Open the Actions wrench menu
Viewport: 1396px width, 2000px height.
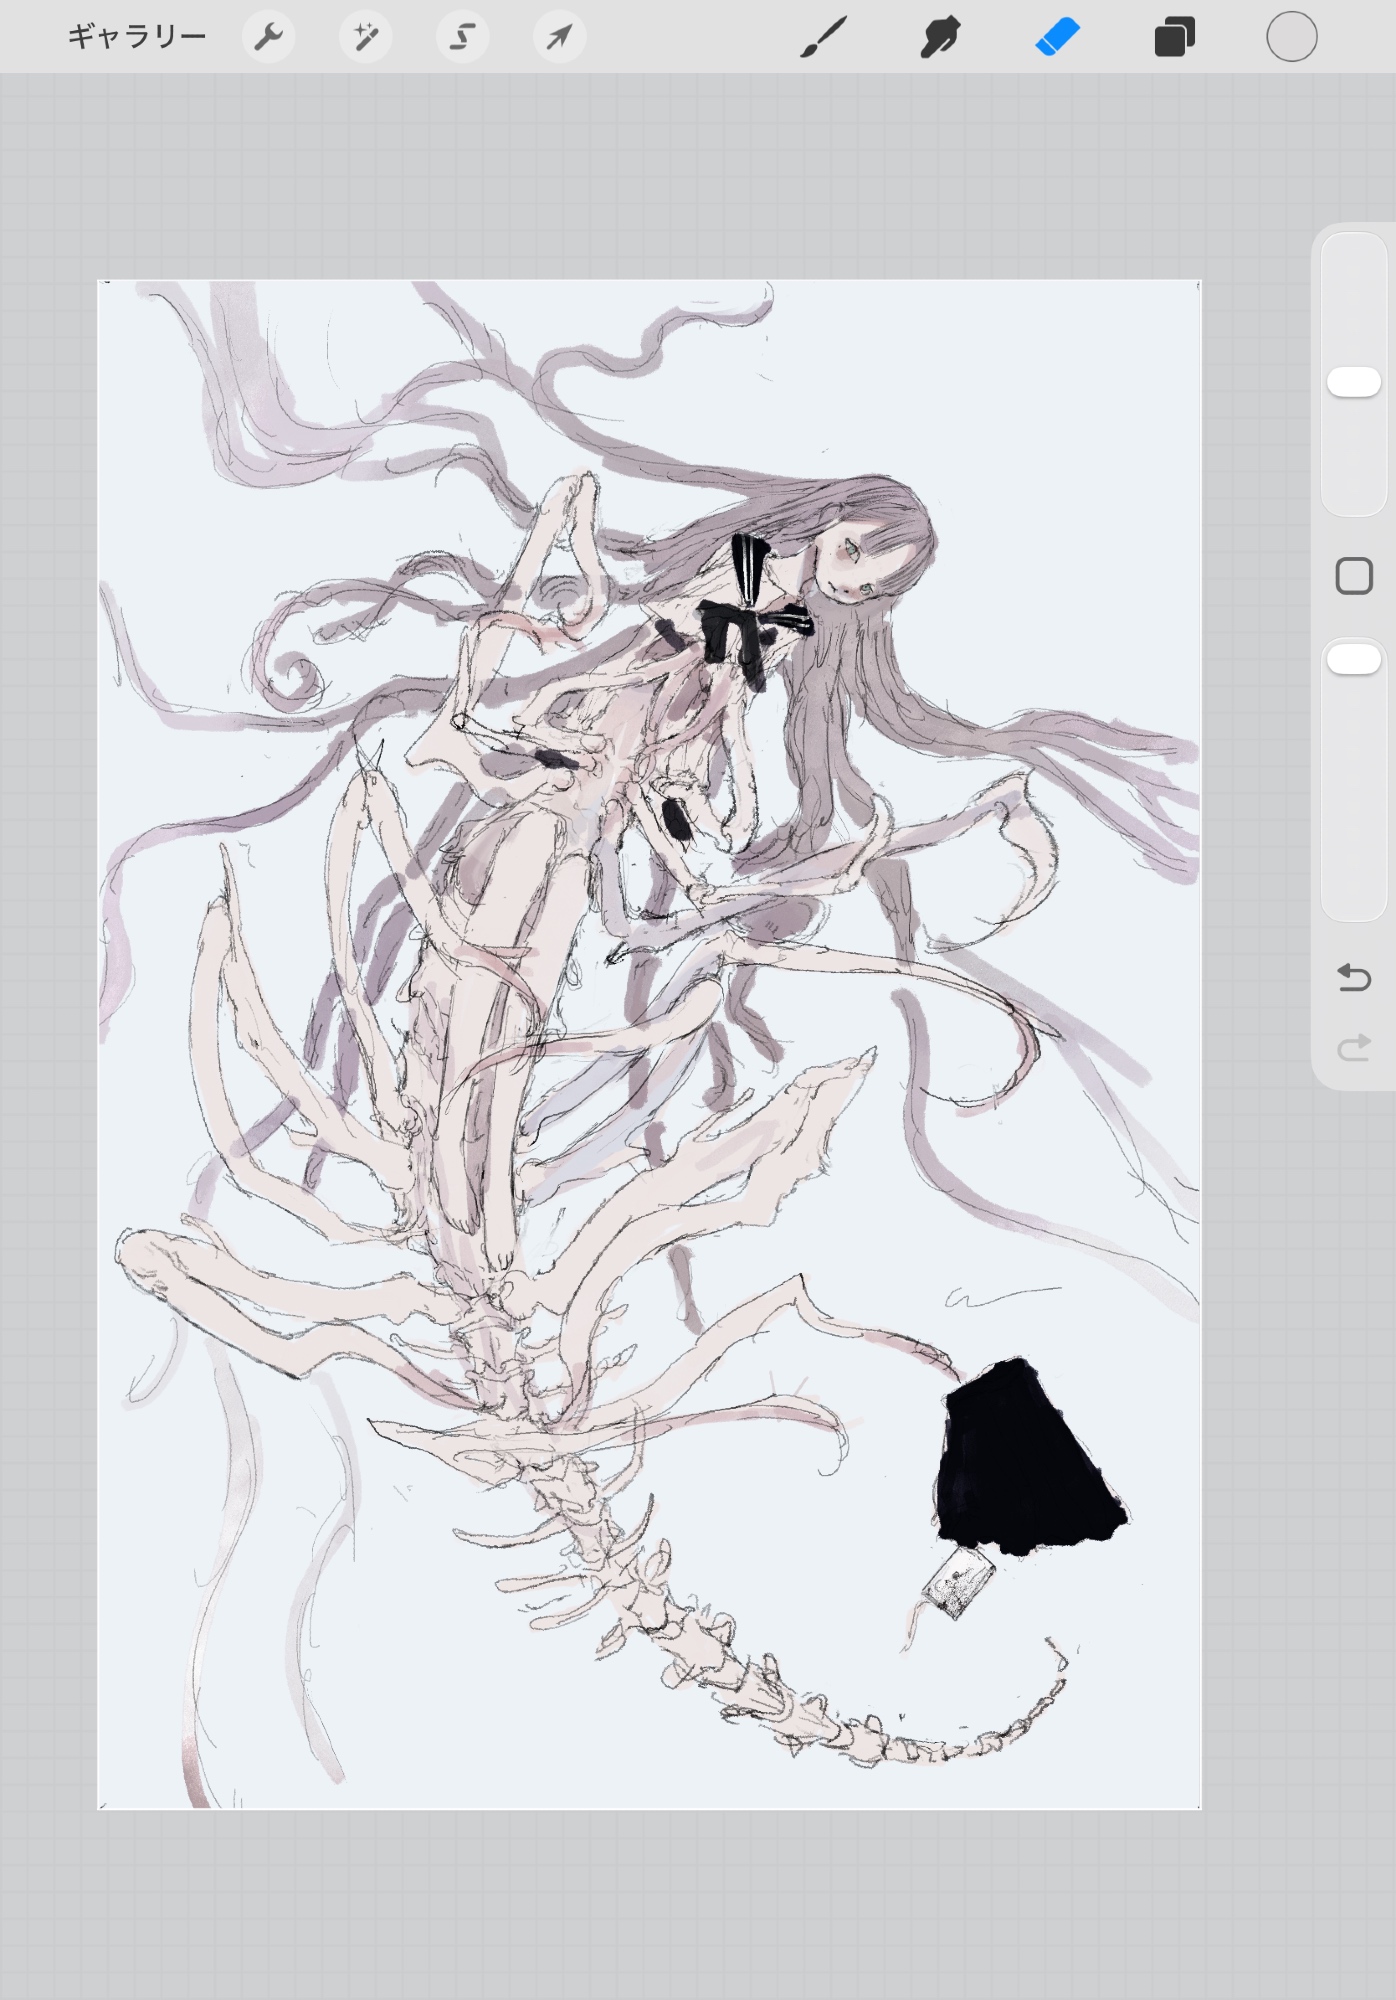click(x=268, y=38)
